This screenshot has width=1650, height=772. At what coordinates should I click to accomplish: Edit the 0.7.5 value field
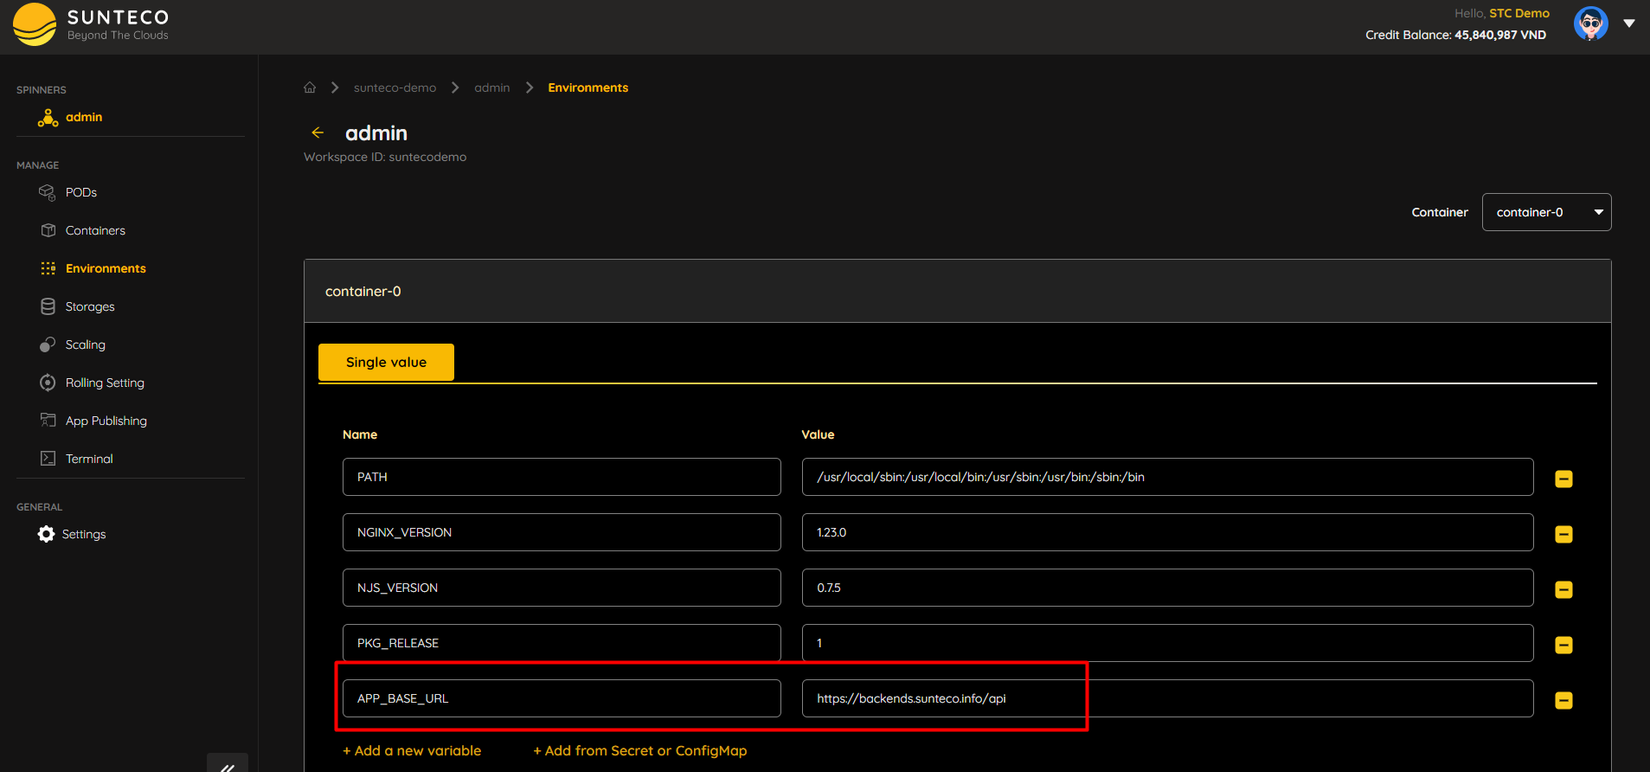coord(1167,588)
